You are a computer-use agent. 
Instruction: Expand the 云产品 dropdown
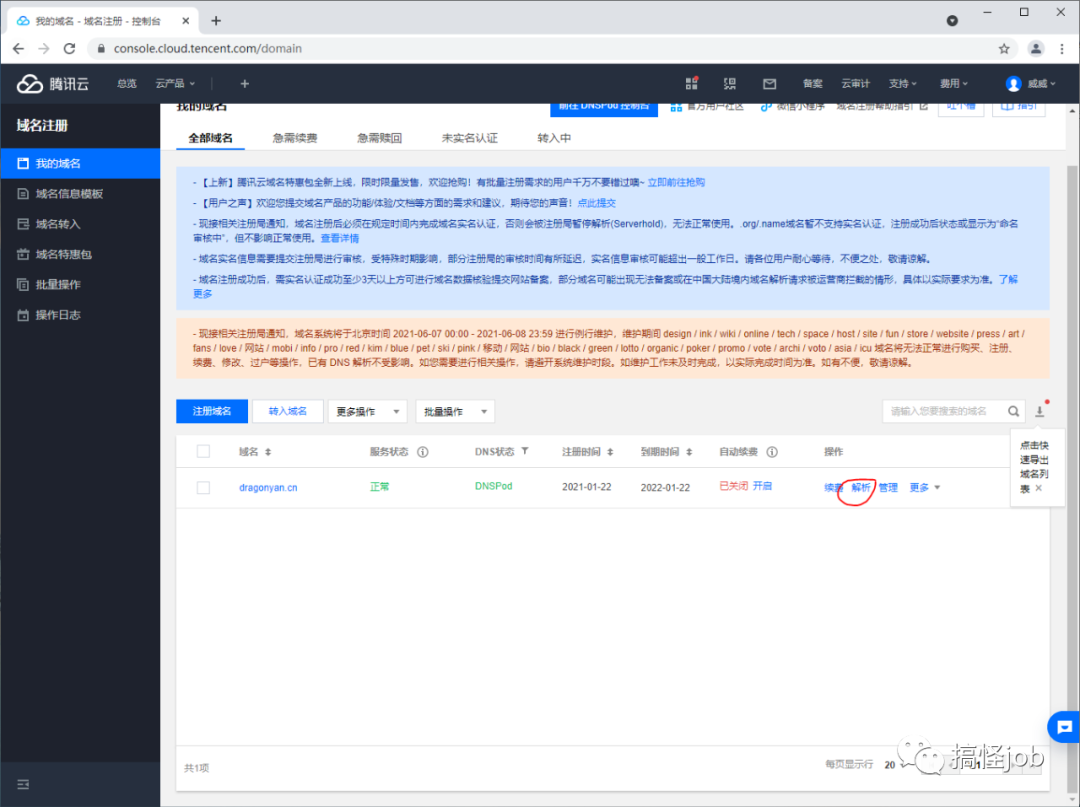click(175, 83)
